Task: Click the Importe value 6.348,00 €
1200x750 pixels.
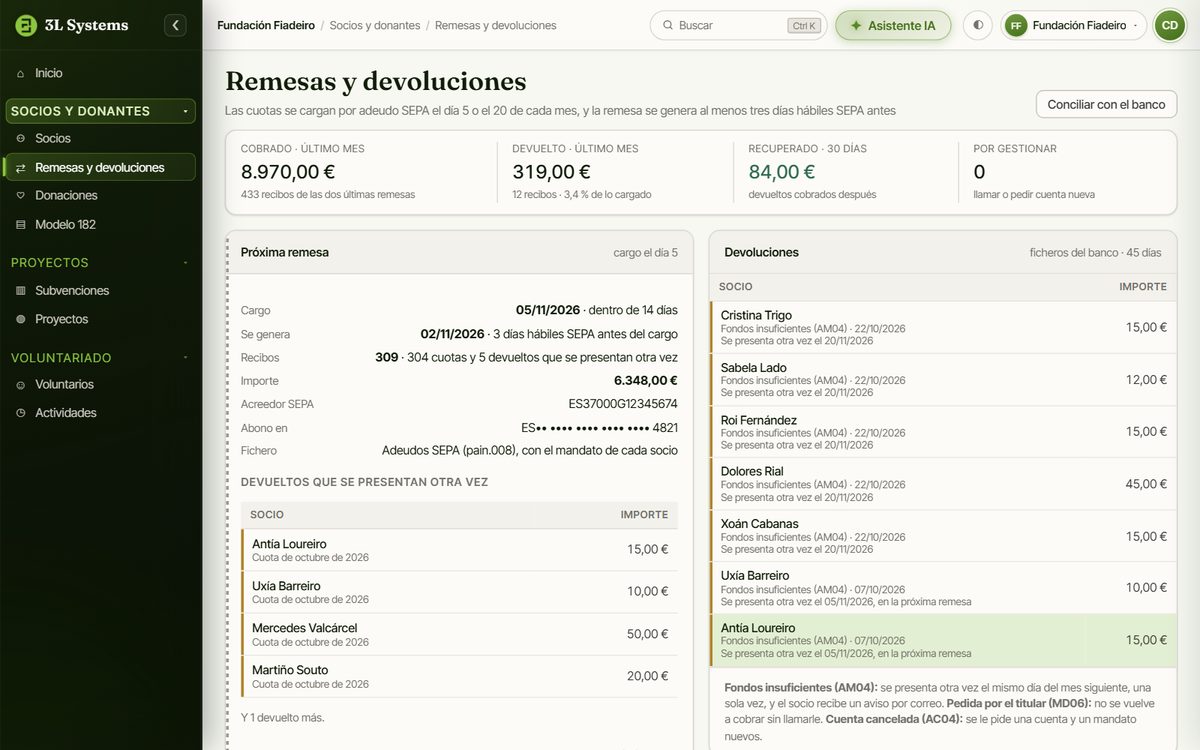Action: pyautogui.click(x=646, y=381)
